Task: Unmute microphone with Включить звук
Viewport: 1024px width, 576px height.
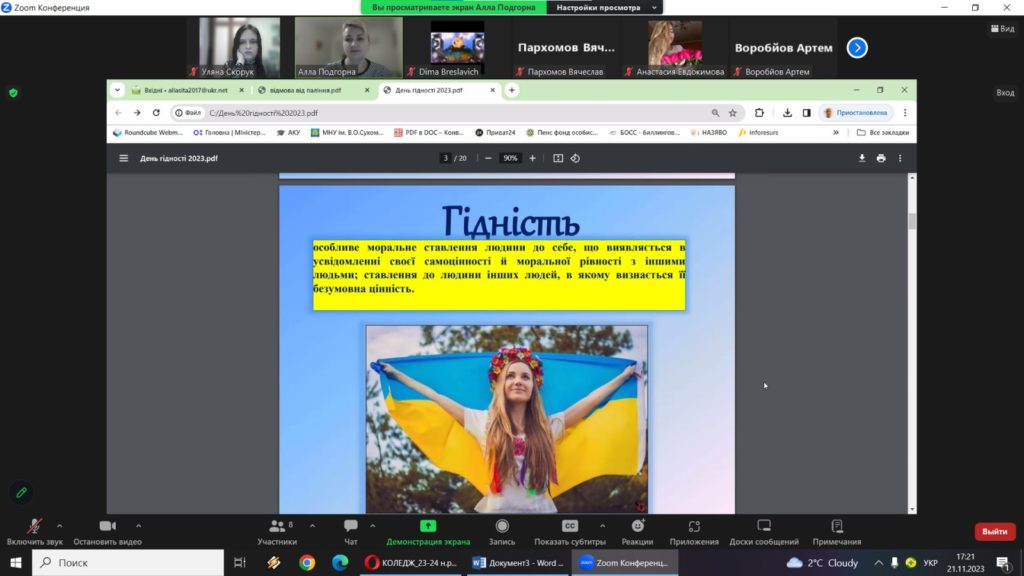Action: coord(35,532)
